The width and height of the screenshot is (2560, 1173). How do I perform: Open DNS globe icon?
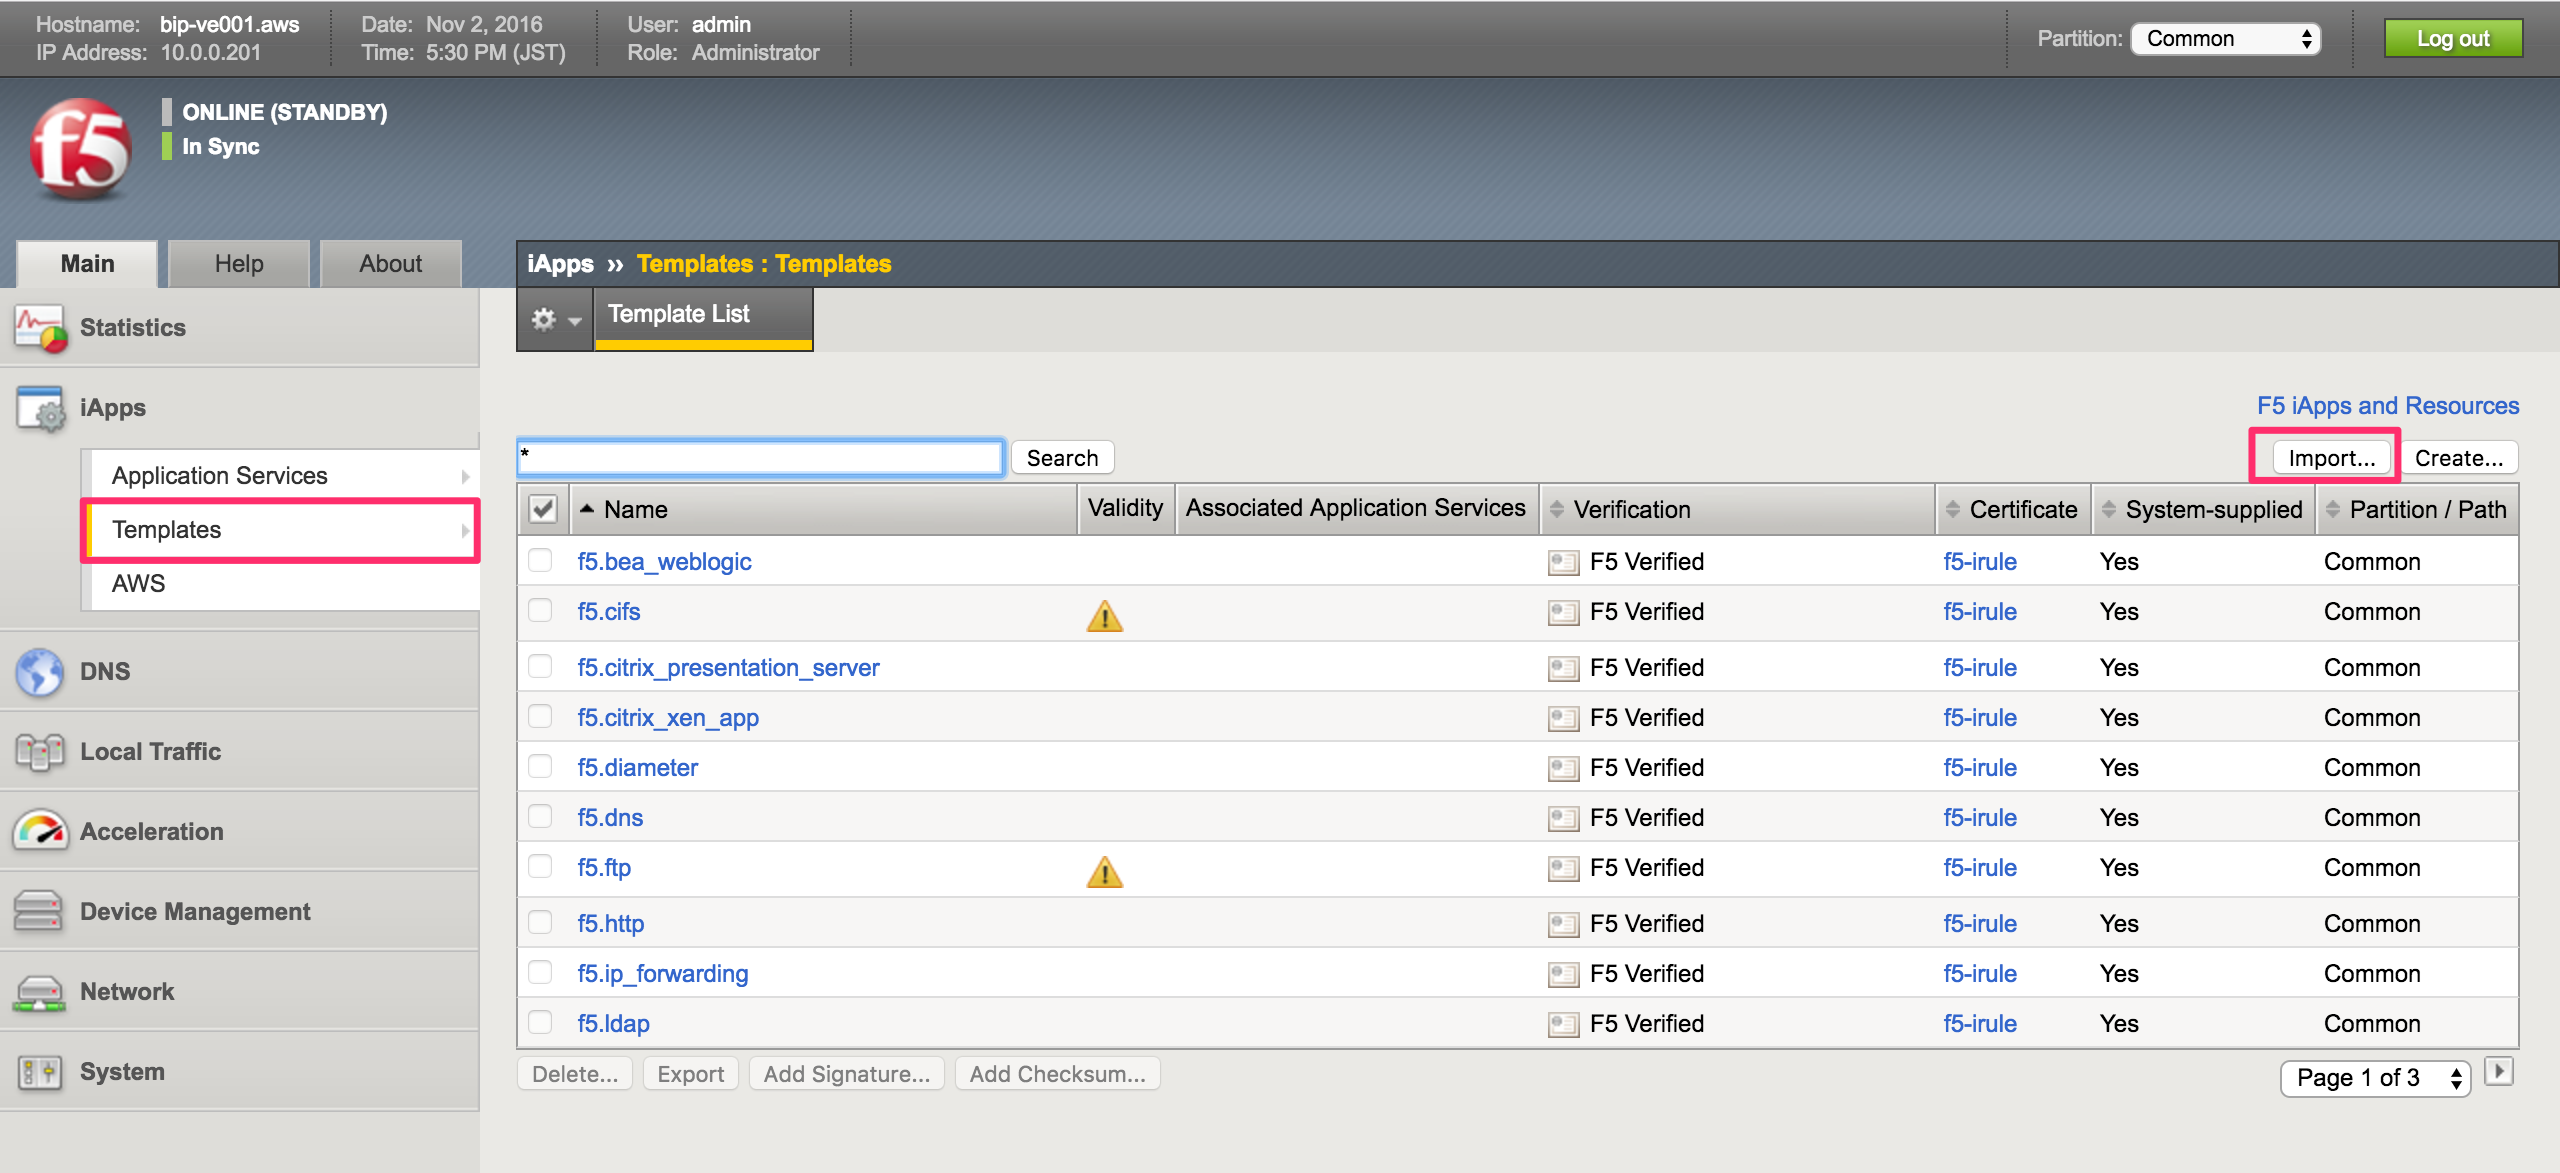[x=40, y=671]
